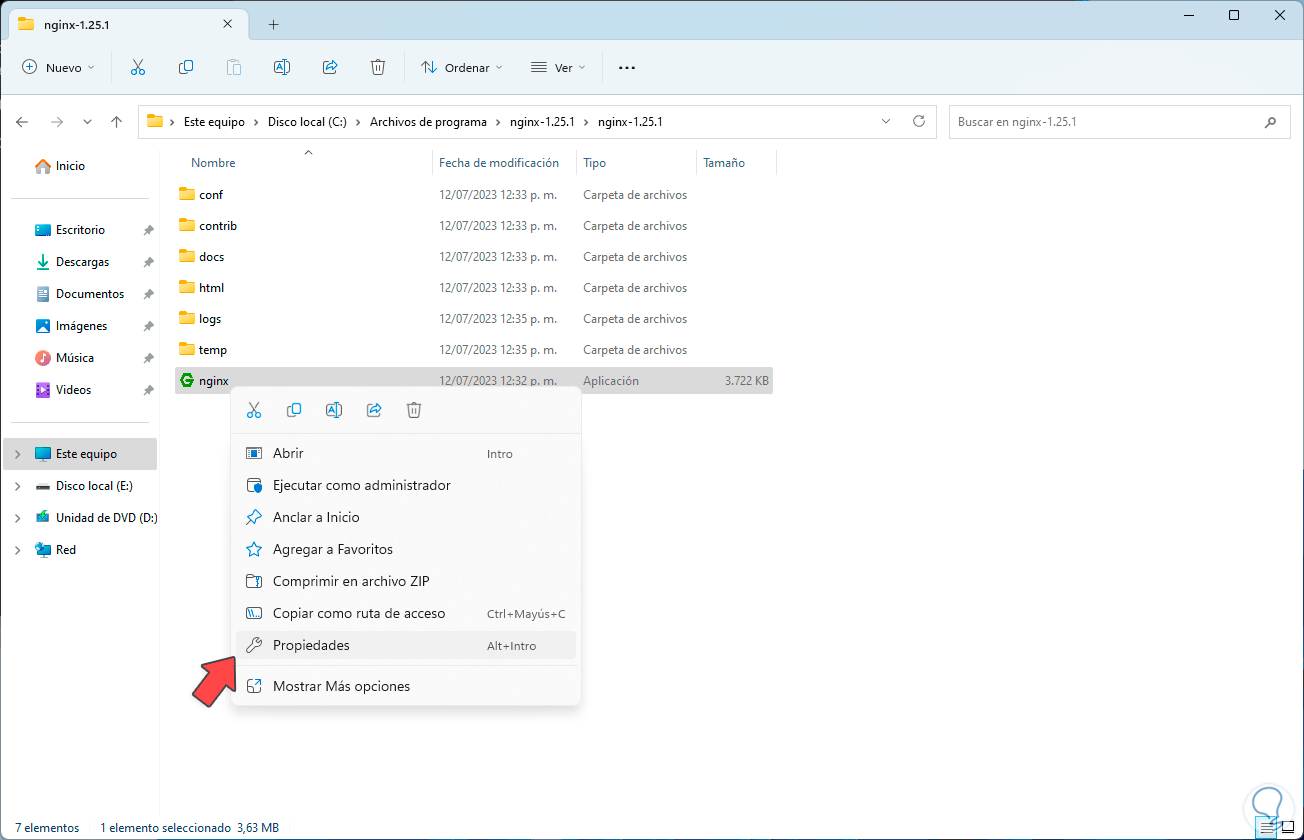Rename using the context menu rename icon
1304x840 pixels.
pyautogui.click(x=334, y=410)
